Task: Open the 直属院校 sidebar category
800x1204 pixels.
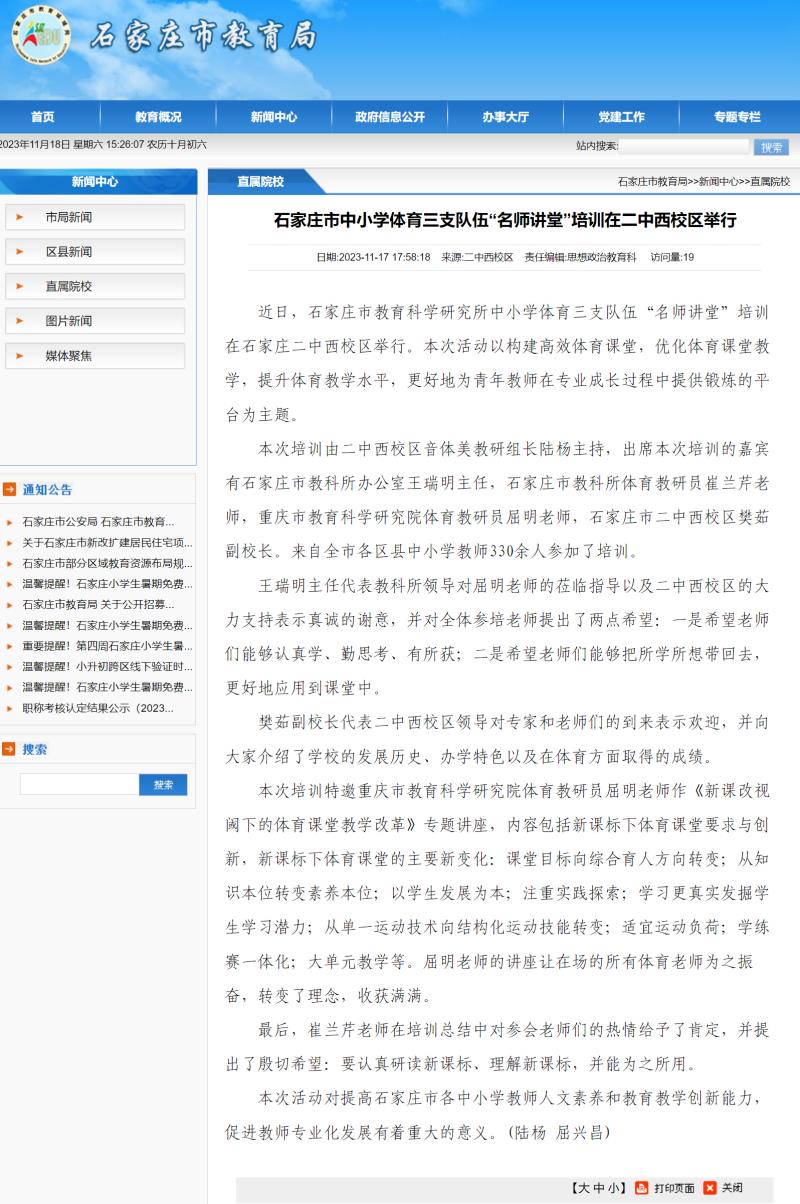Action: [x=68, y=286]
